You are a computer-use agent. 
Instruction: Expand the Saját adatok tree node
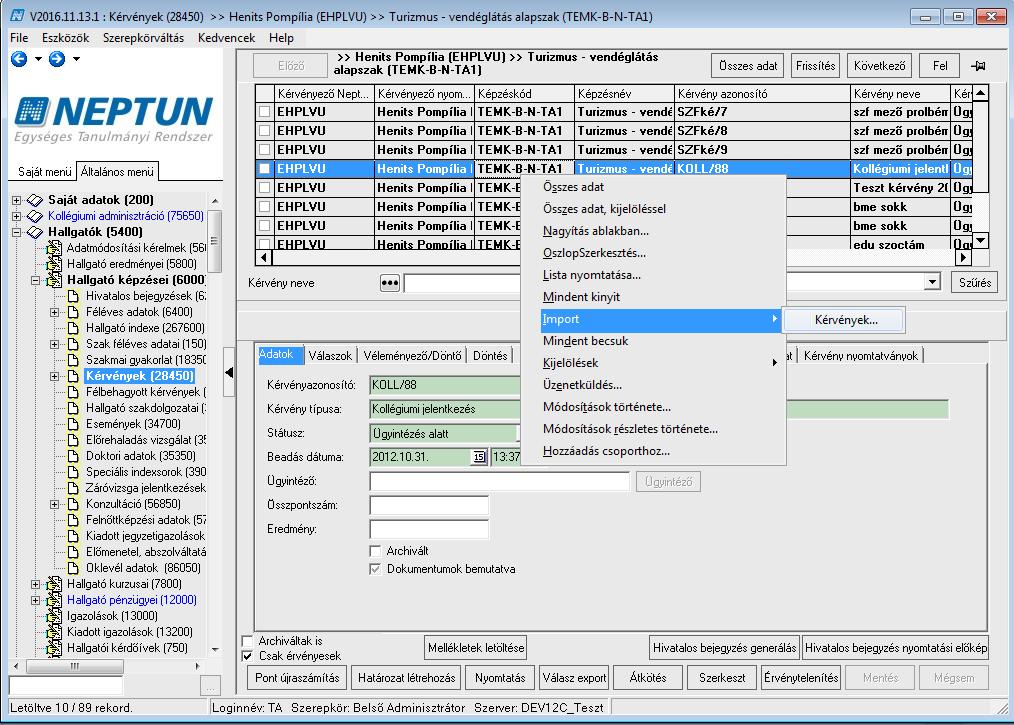pos(17,200)
